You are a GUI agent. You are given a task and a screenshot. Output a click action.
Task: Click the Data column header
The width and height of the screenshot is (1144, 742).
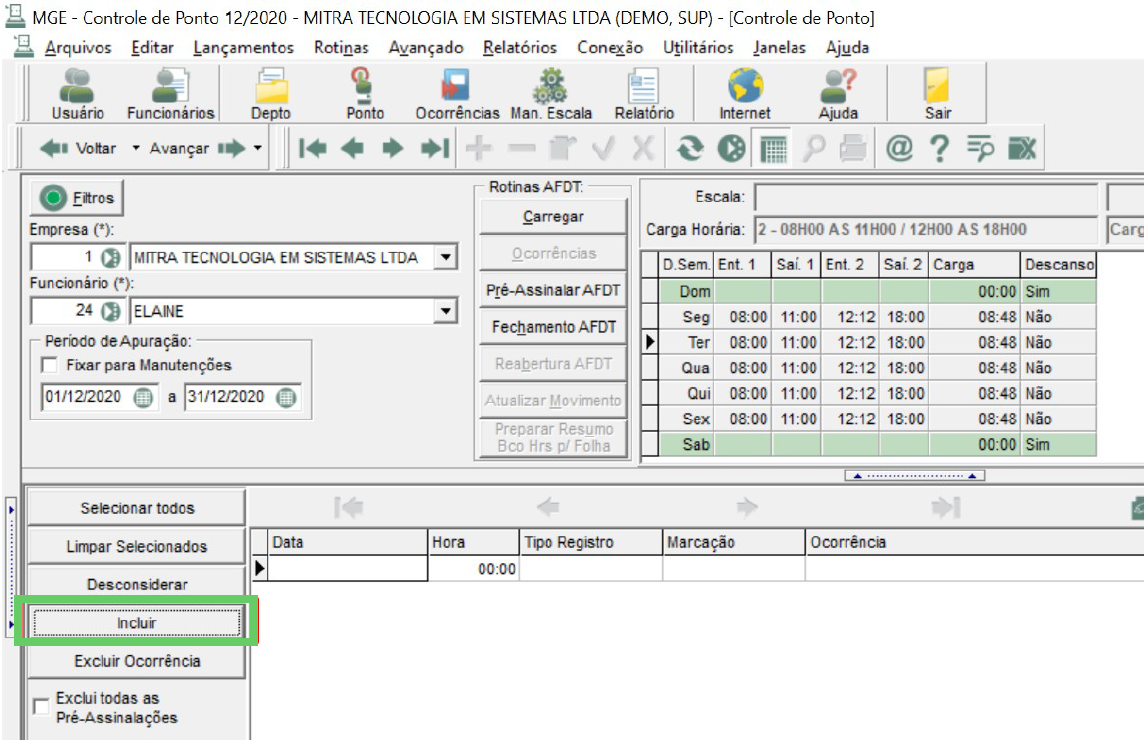point(347,542)
